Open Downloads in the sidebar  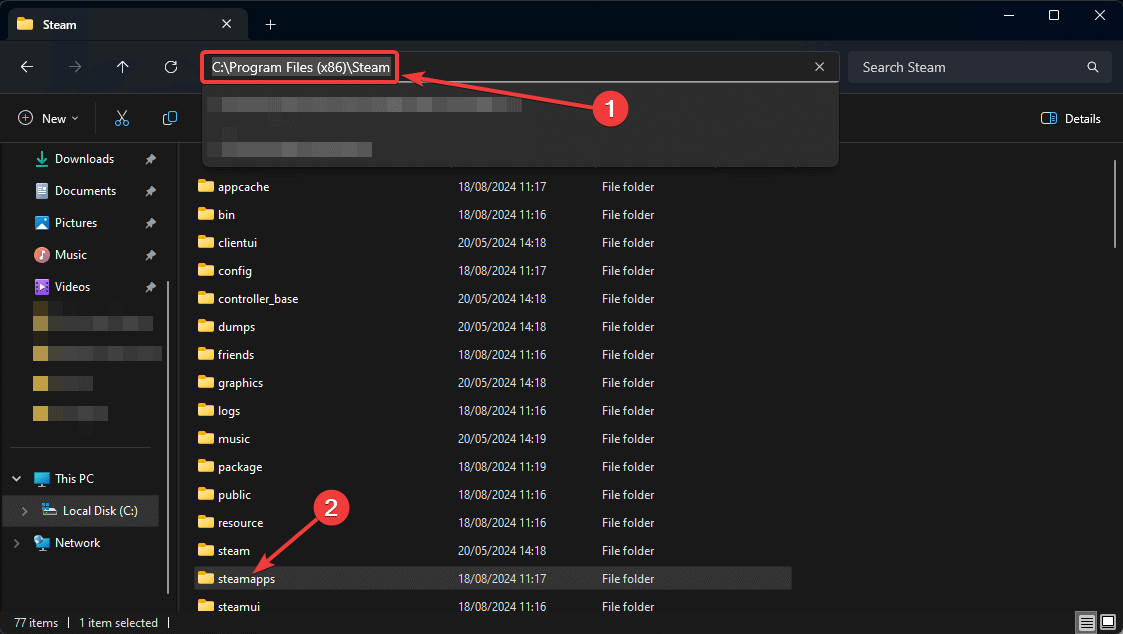pyautogui.click(x=85, y=159)
